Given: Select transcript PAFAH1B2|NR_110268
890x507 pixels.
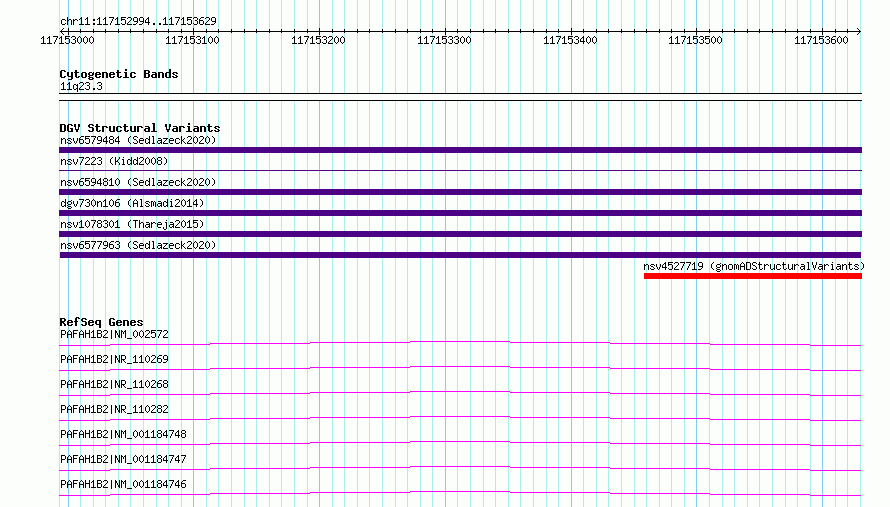Looking at the screenshot, I should [114, 384].
